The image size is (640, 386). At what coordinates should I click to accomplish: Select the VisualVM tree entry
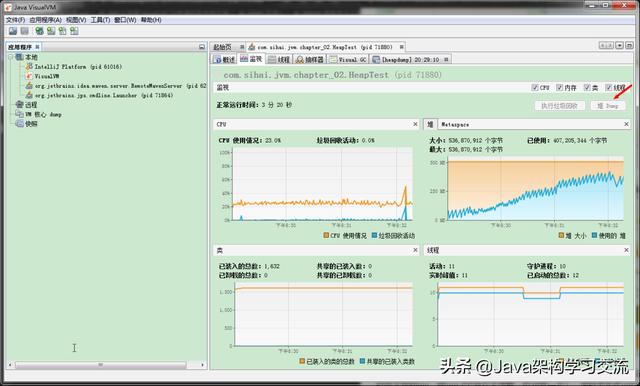click(47, 76)
